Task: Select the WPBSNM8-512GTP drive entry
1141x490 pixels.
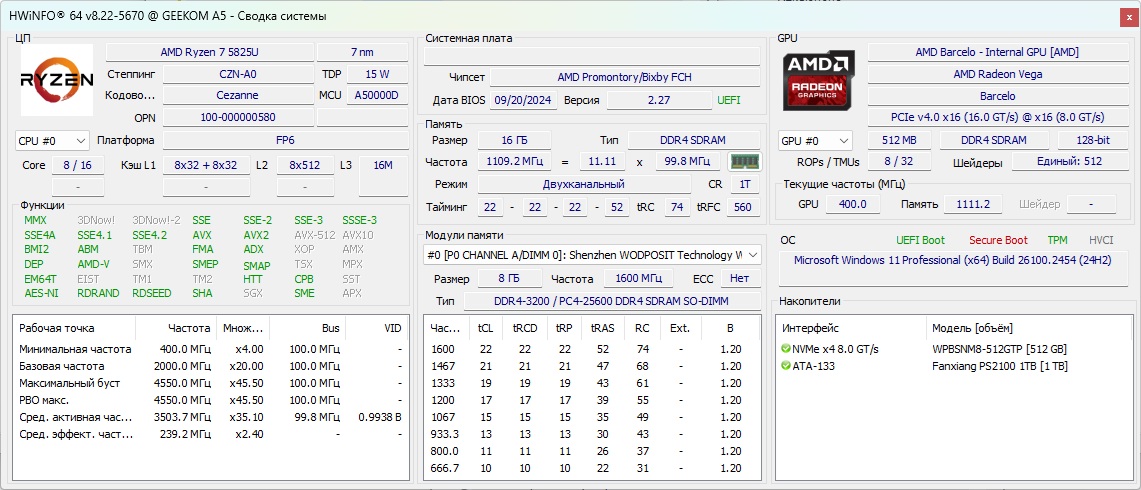Action: click(998, 349)
